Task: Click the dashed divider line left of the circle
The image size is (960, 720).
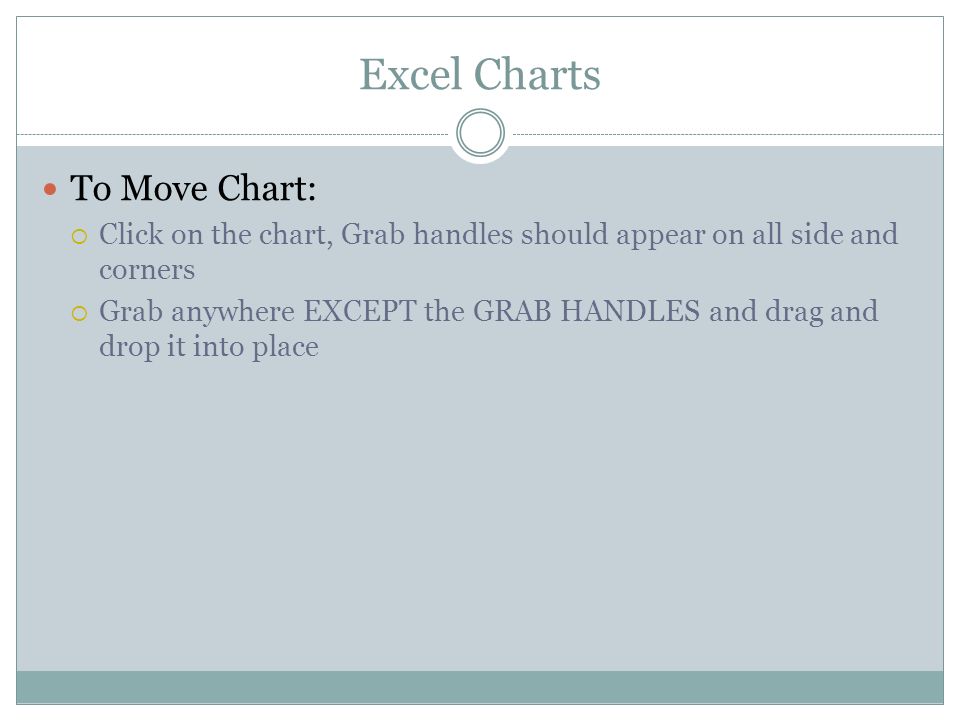Action: 233,134
